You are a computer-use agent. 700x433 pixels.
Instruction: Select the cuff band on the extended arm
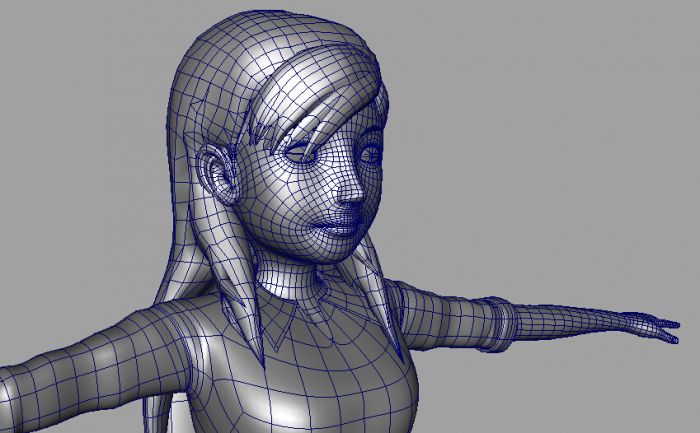[x=498, y=324]
